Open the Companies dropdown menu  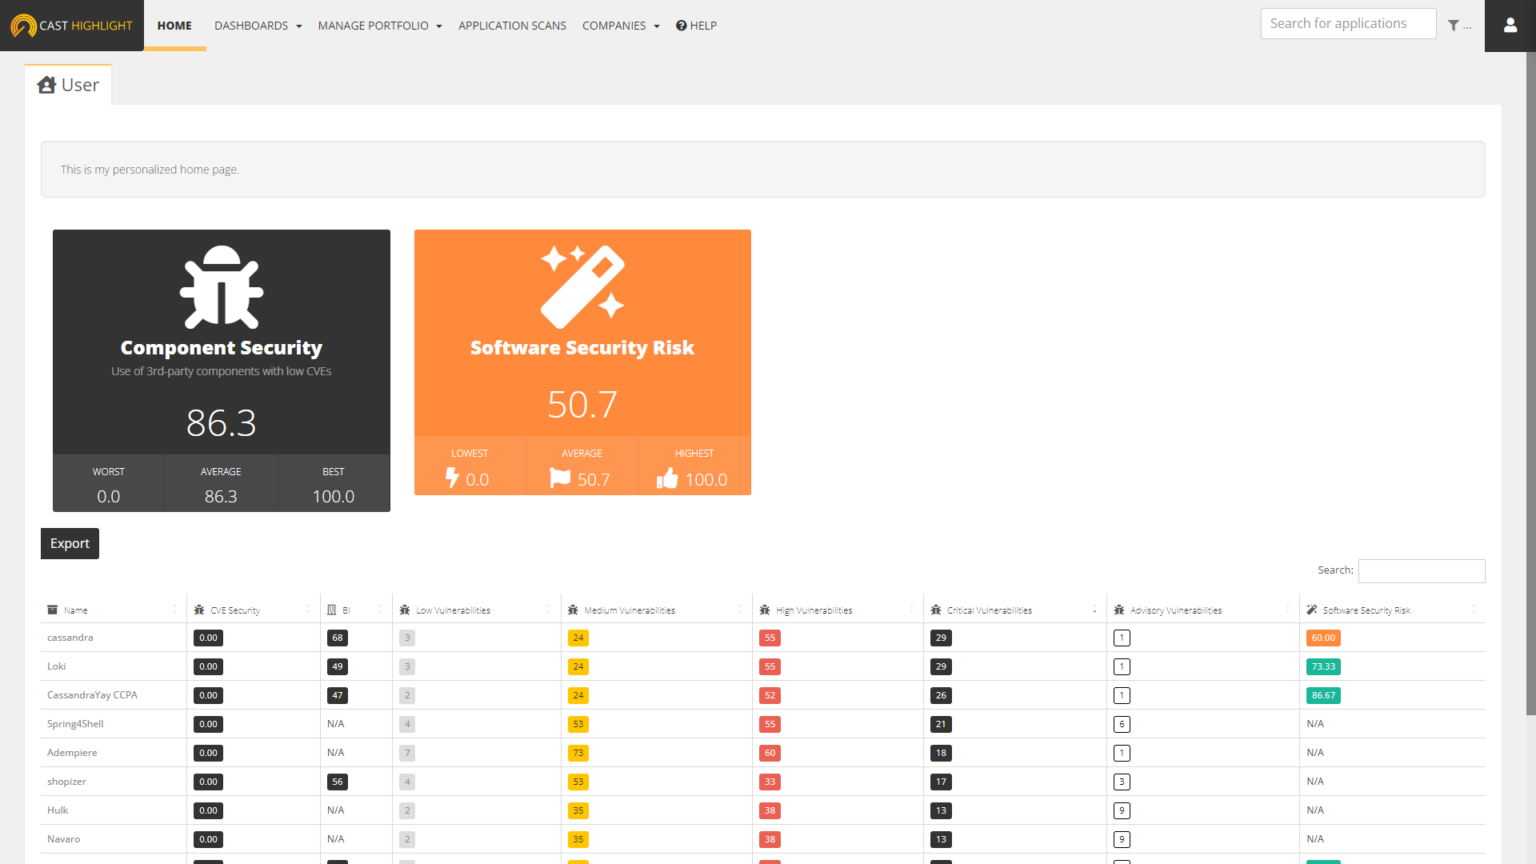point(620,25)
